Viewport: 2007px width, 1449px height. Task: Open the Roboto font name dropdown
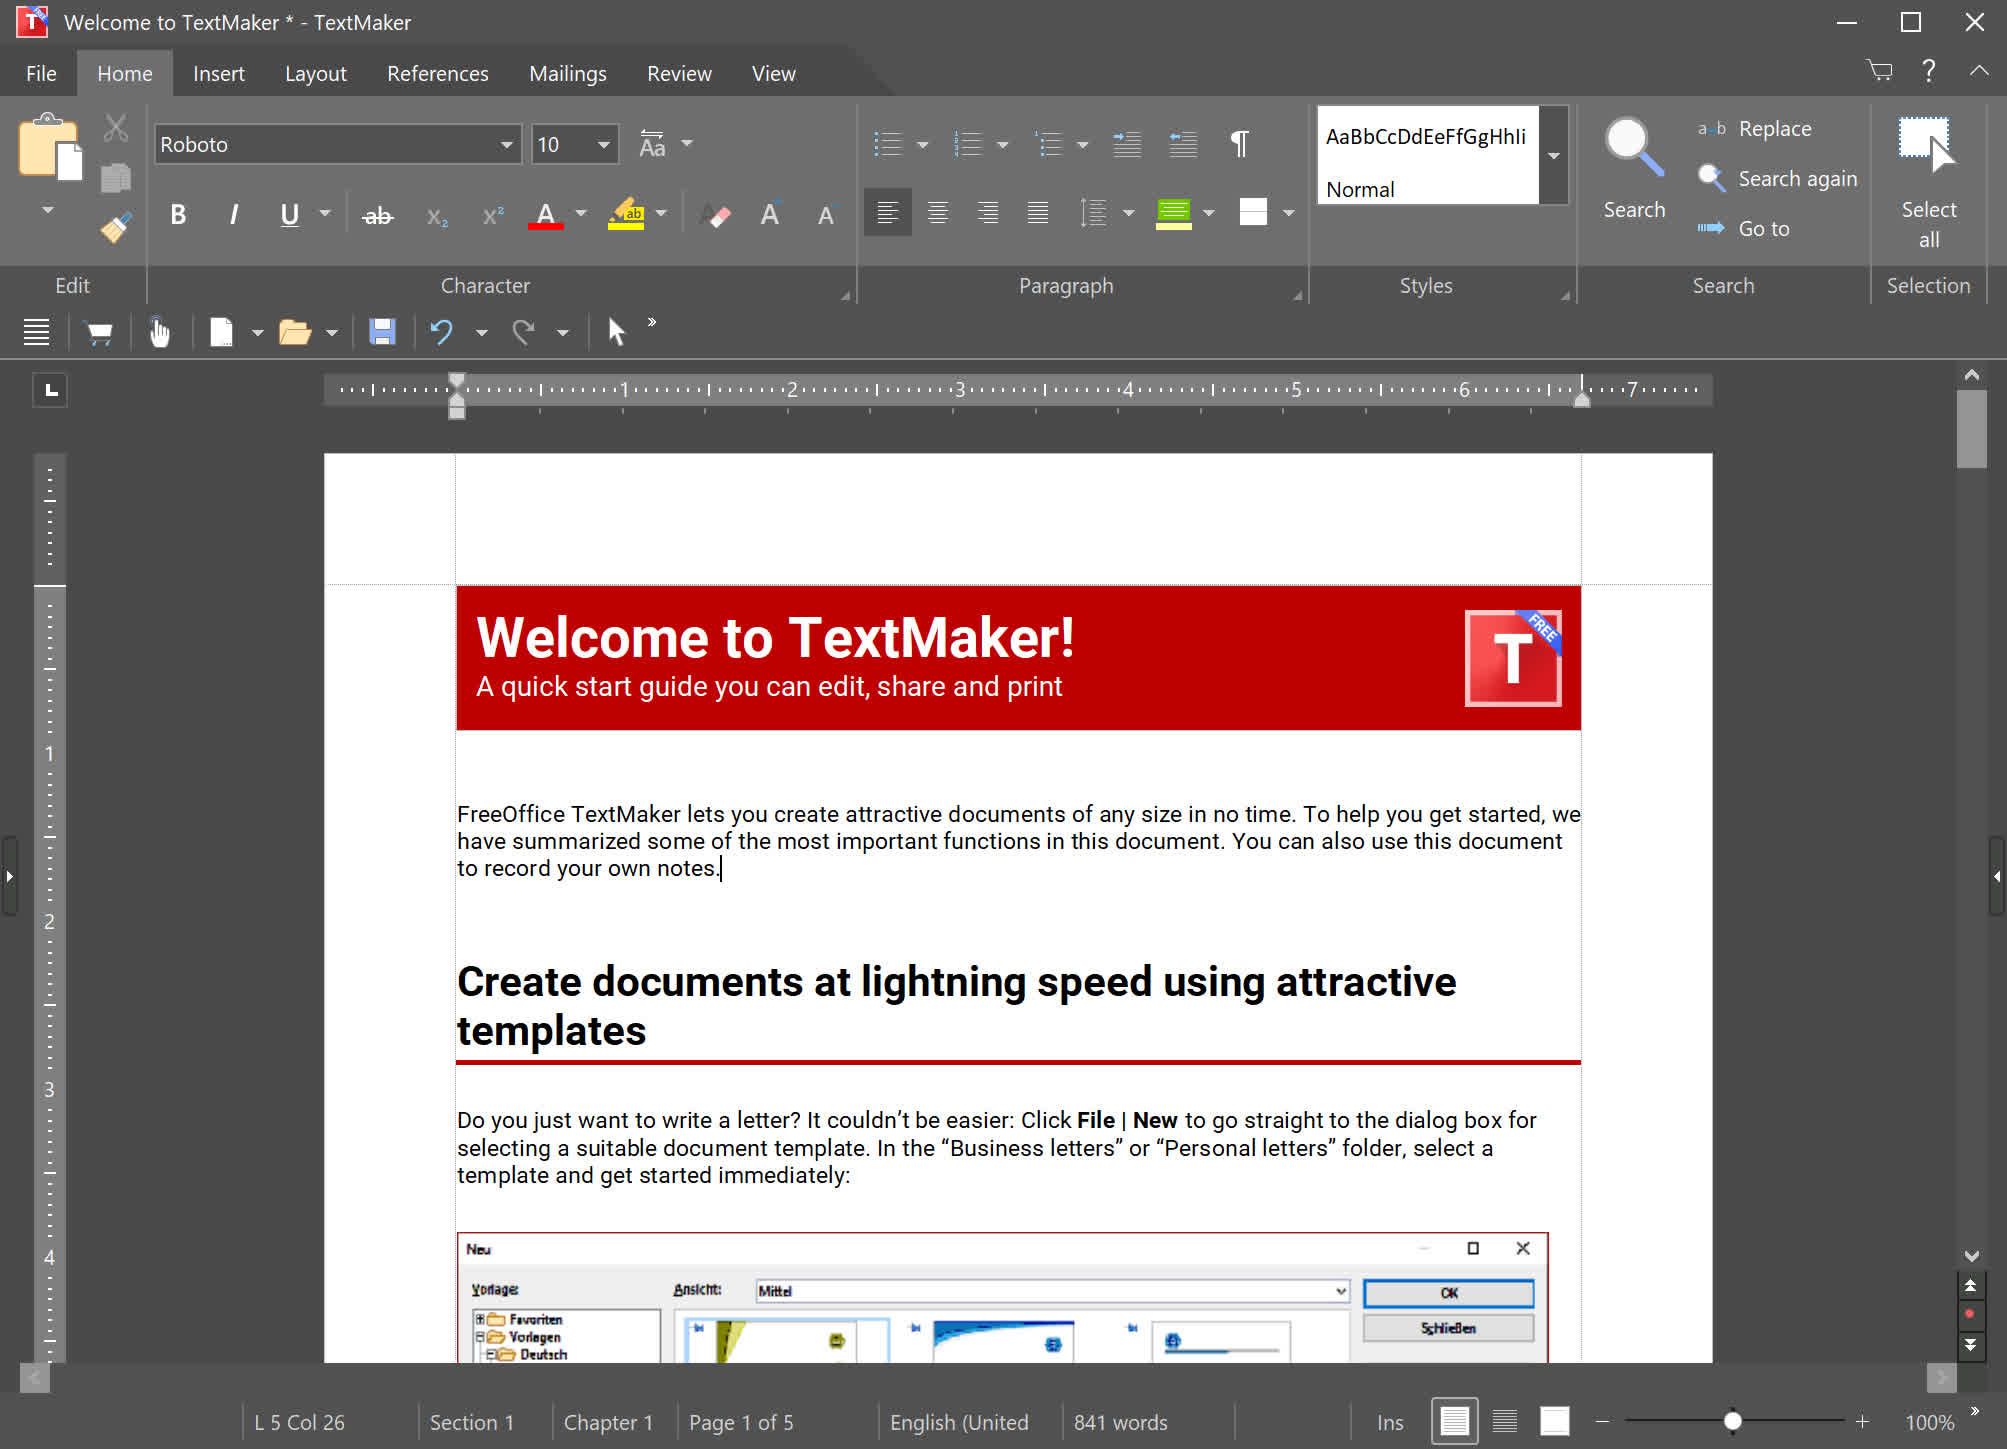click(x=506, y=145)
